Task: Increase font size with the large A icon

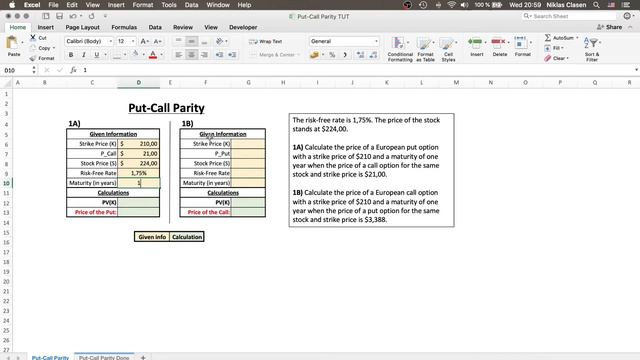Action: [144, 41]
